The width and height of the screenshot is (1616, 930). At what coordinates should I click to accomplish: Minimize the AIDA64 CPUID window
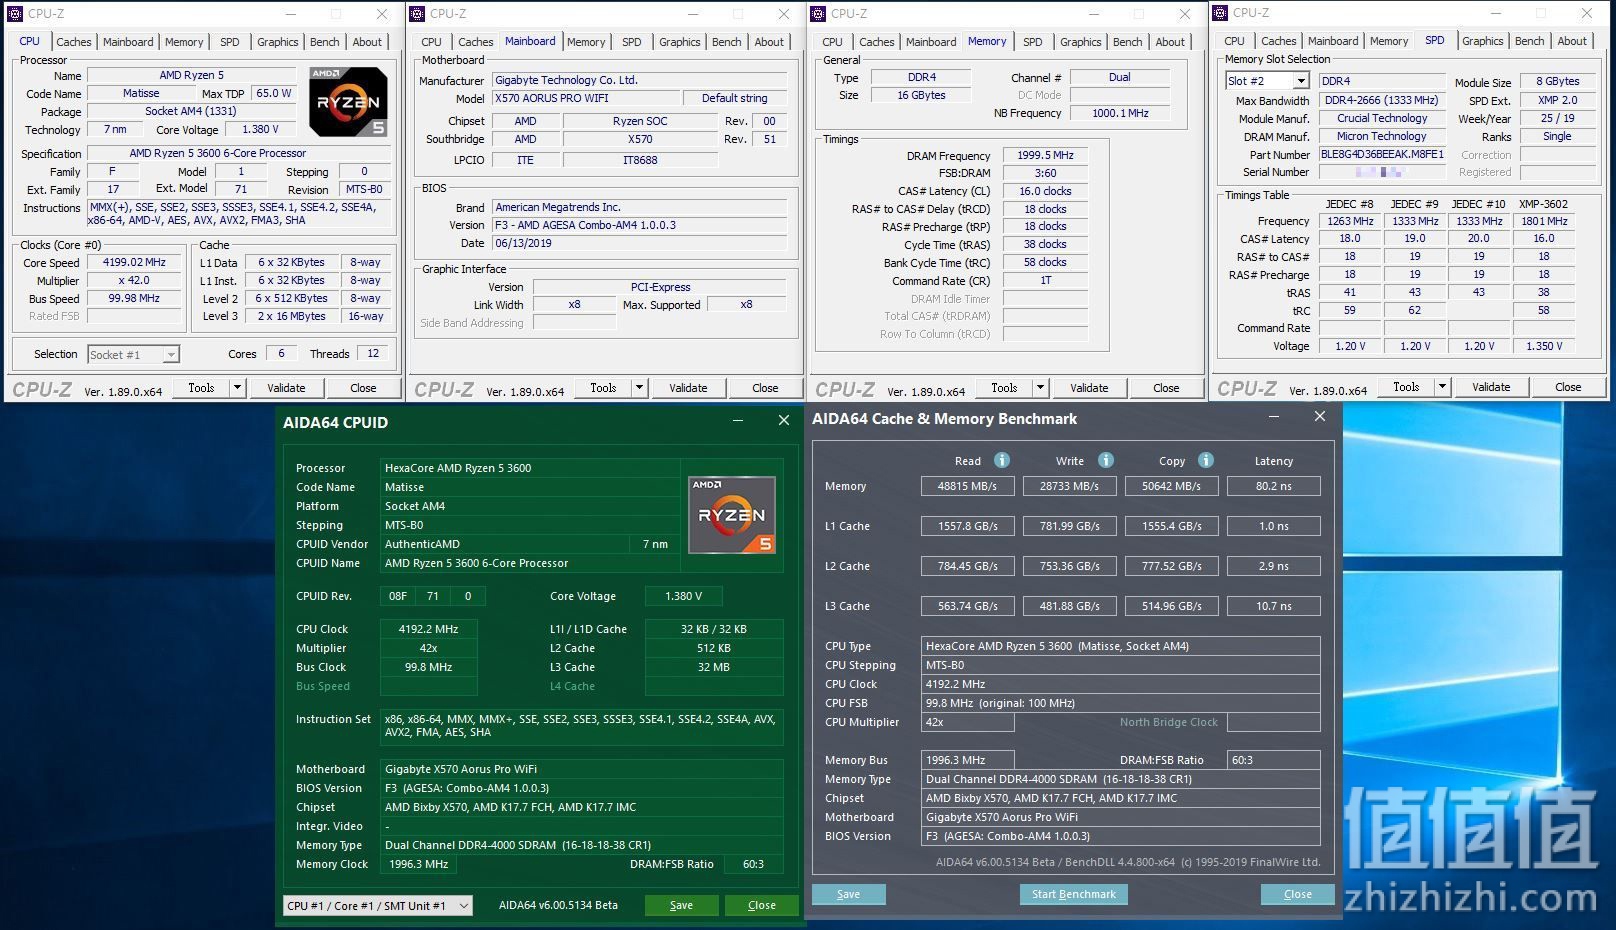coord(738,421)
